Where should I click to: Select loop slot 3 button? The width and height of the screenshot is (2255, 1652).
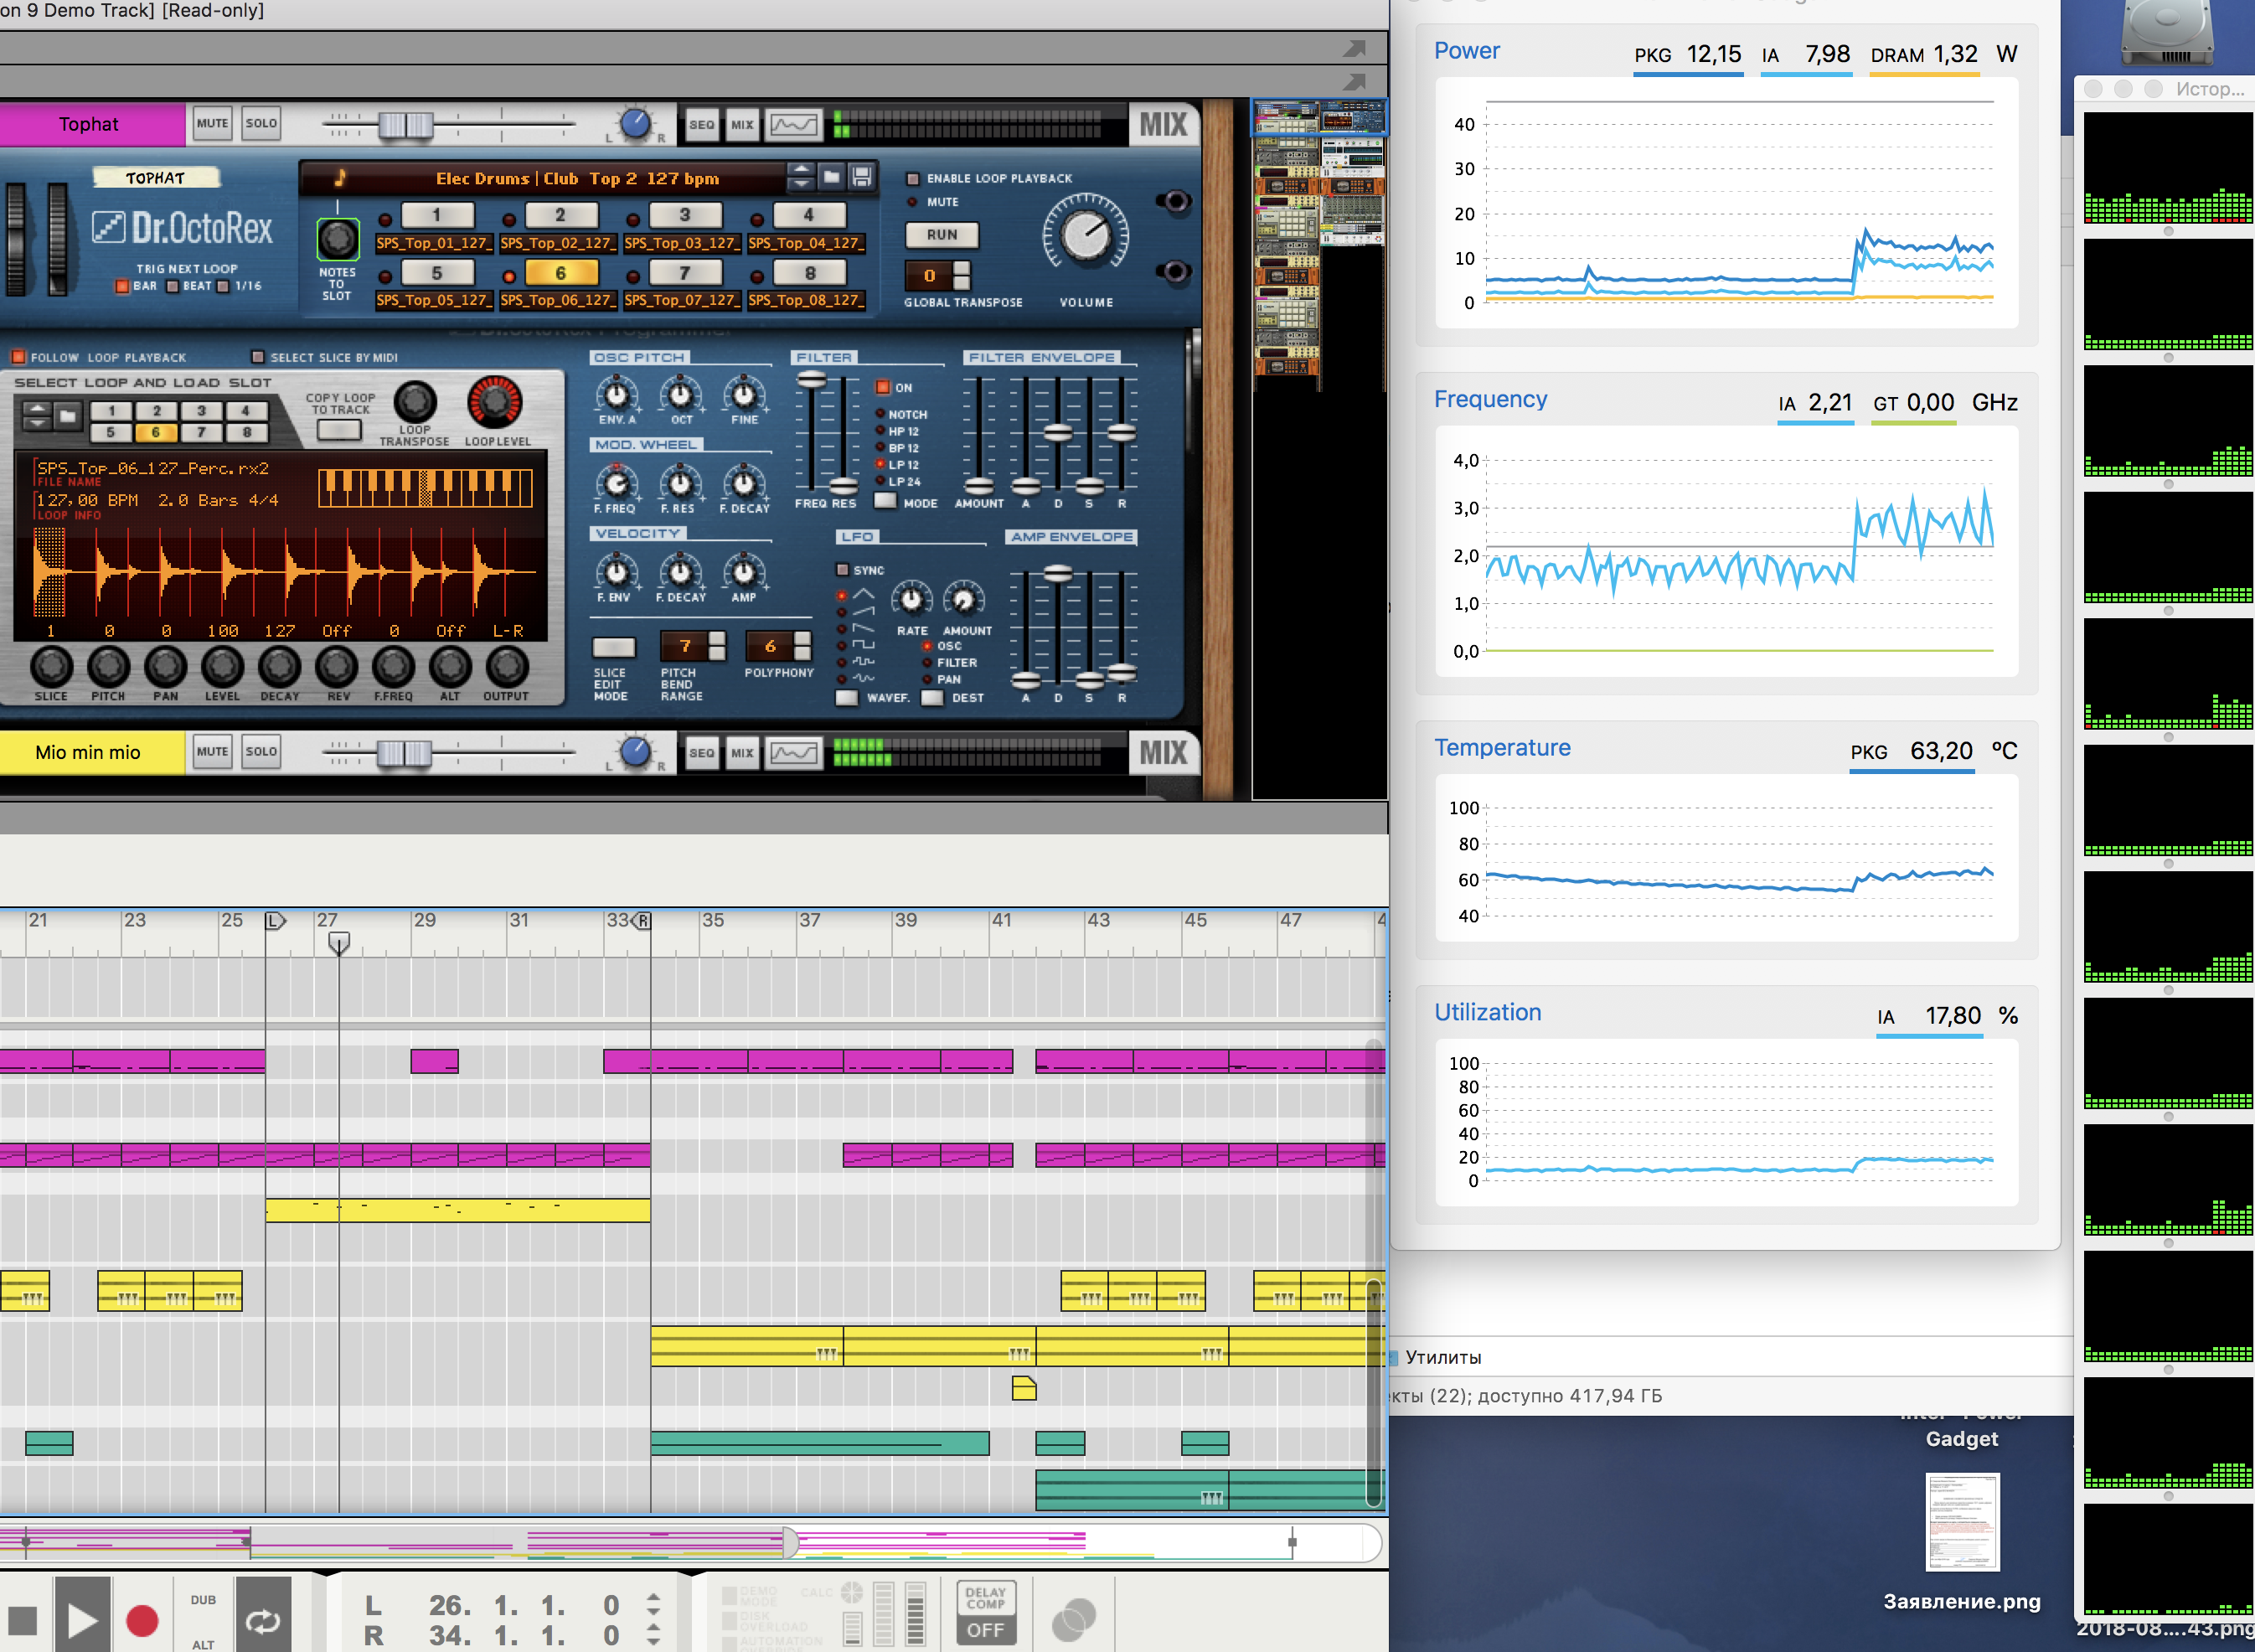click(685, 215)
